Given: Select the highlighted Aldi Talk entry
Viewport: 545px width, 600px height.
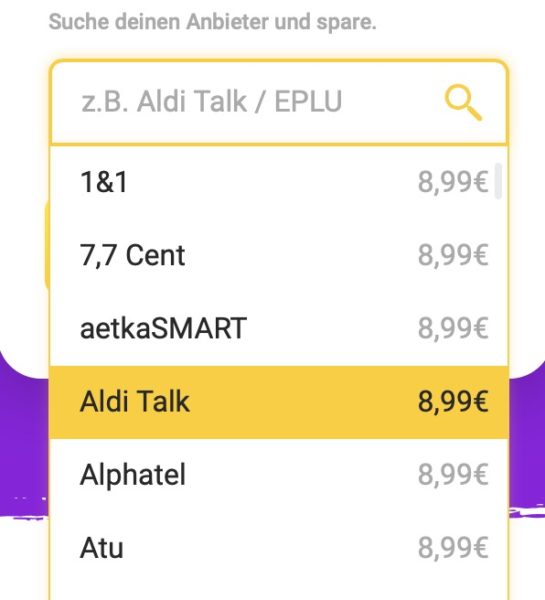Looking at the screenshot, I should [x=279, y=402].
